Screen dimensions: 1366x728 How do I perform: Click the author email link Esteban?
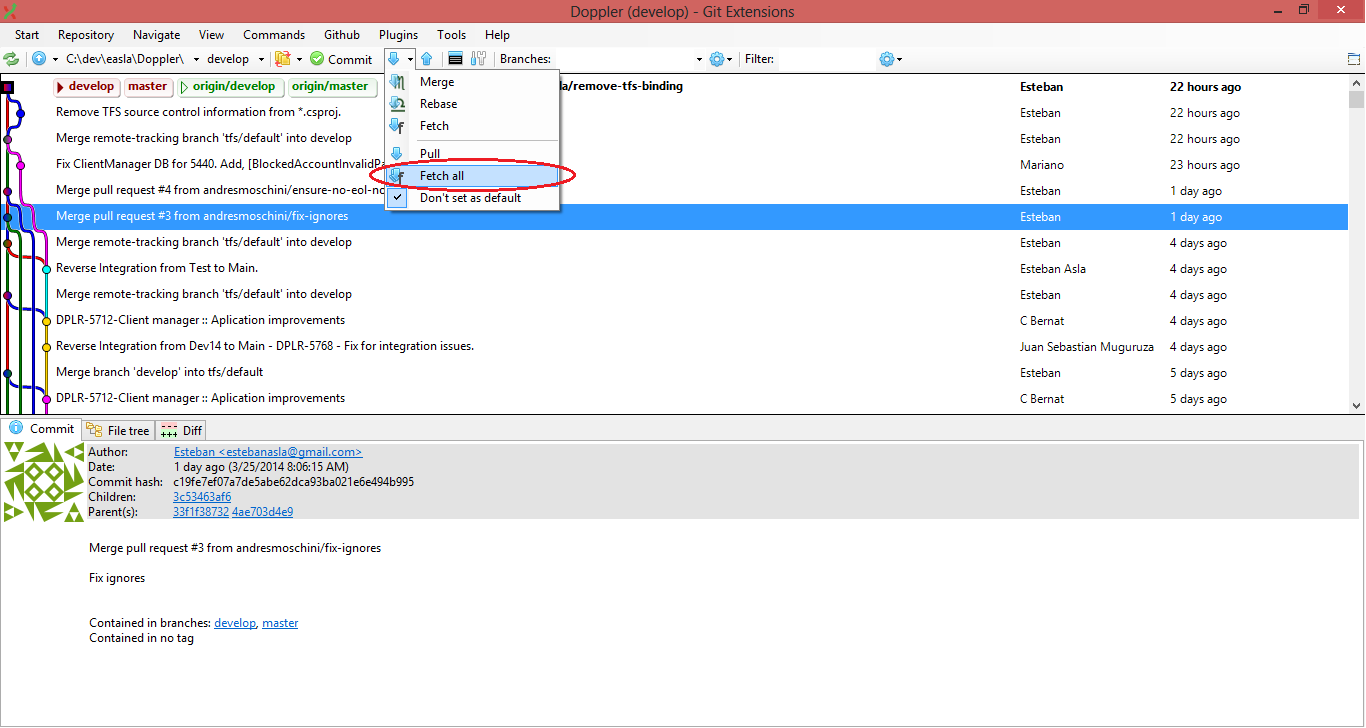(x=268, y=452)
